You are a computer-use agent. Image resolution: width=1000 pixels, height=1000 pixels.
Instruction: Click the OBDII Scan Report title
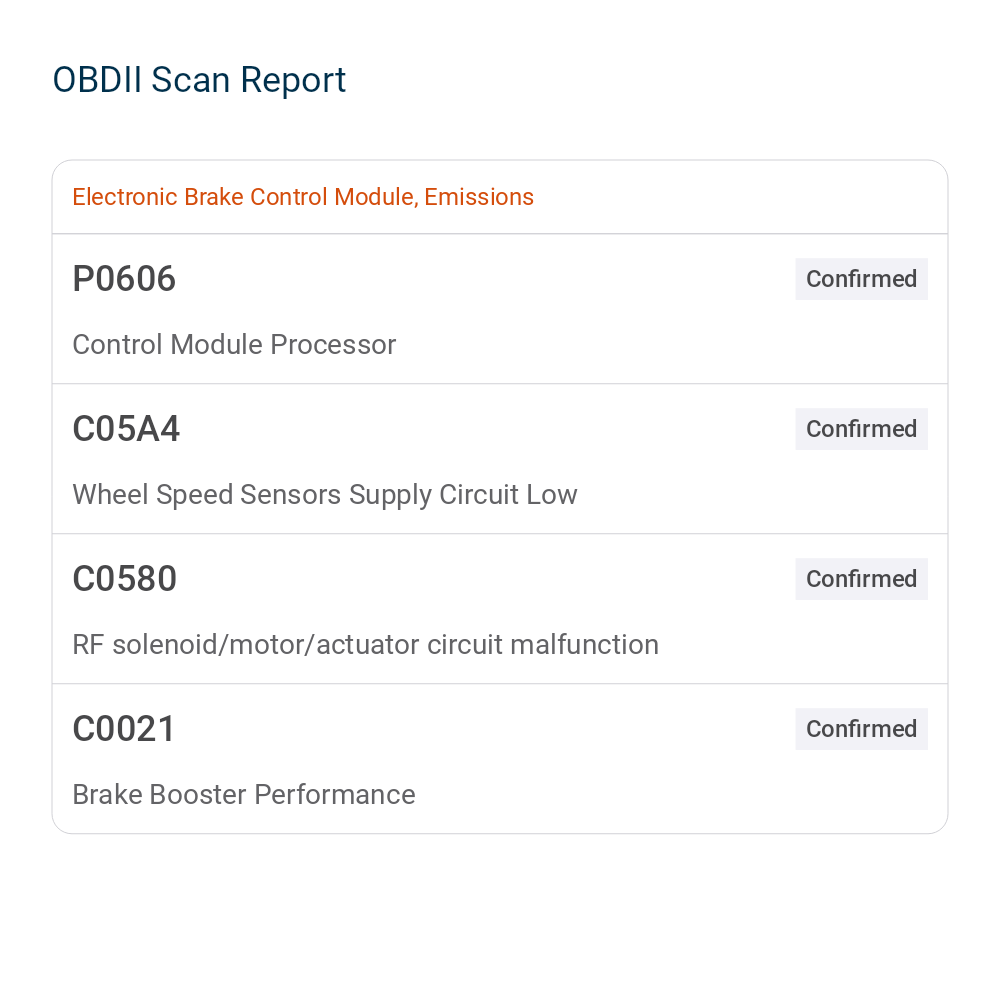tap(199, 80)
